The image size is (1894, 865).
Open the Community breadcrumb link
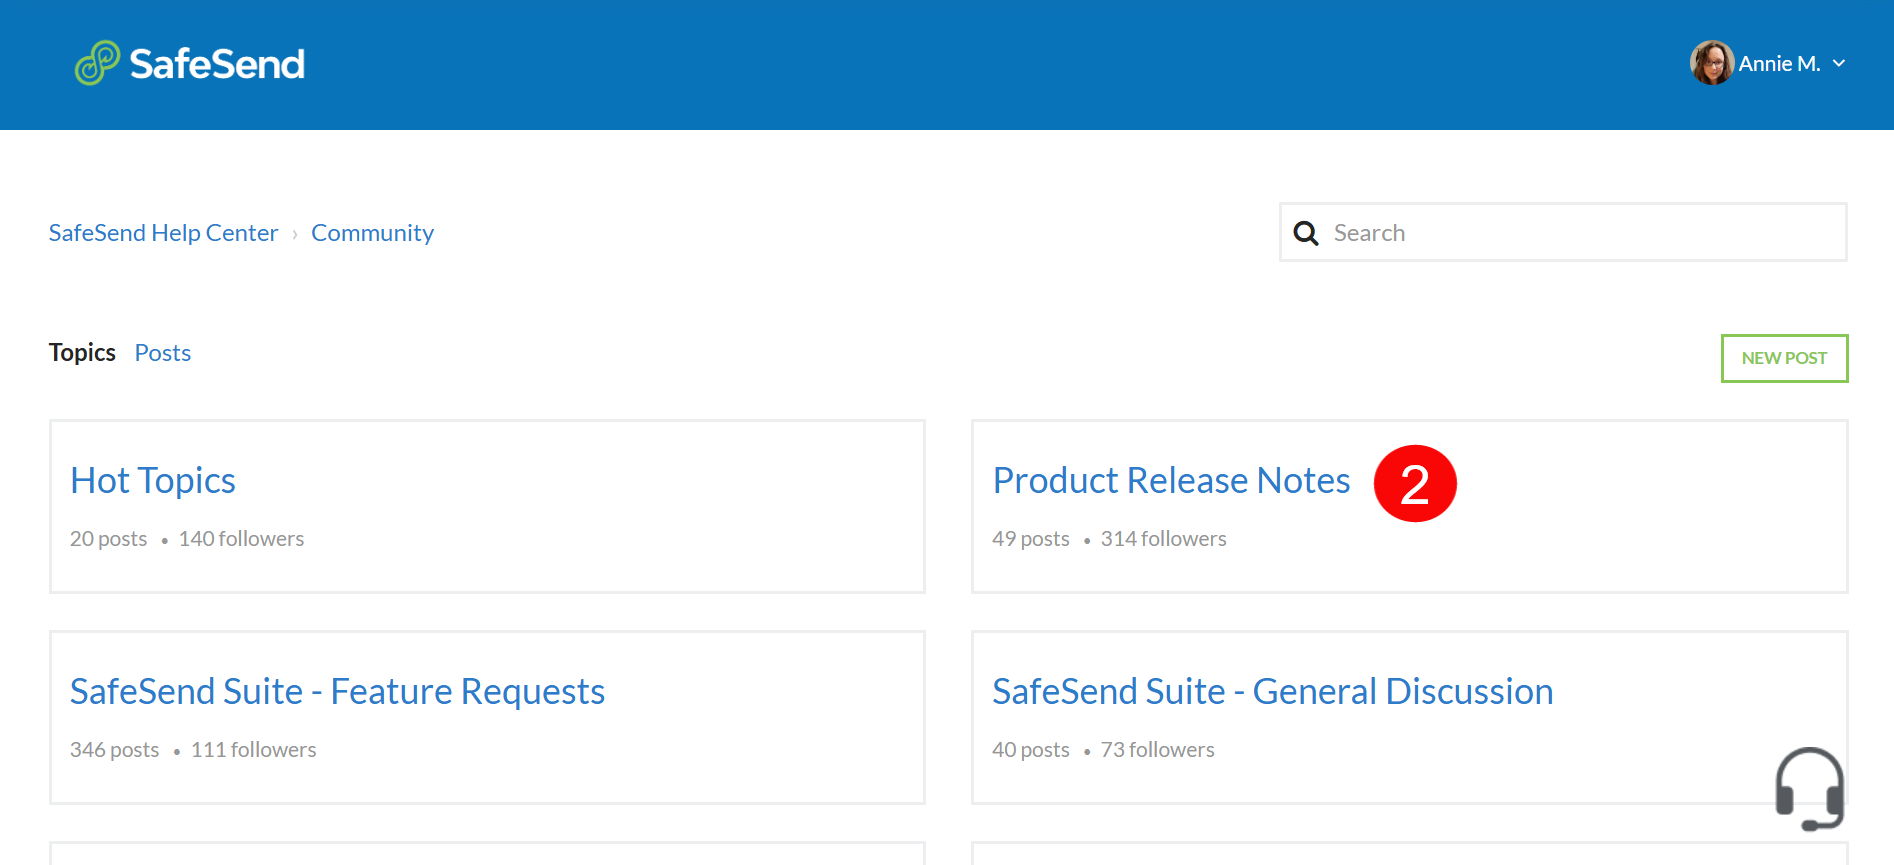(x=372, y=233)
